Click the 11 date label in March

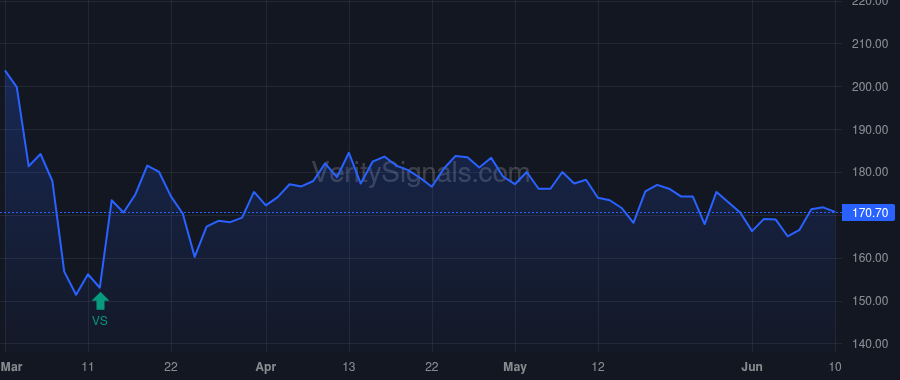[x=88, y=367]
